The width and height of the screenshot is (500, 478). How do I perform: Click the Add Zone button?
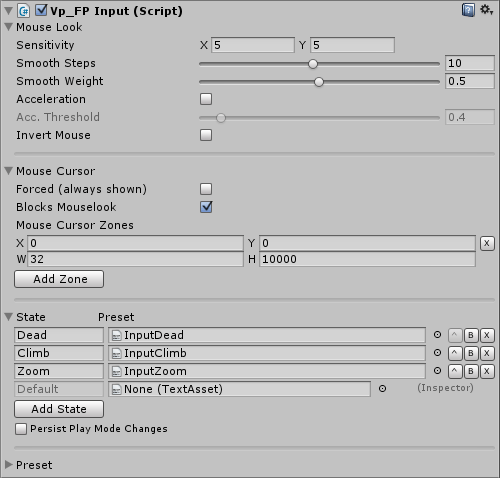[59, 279]
